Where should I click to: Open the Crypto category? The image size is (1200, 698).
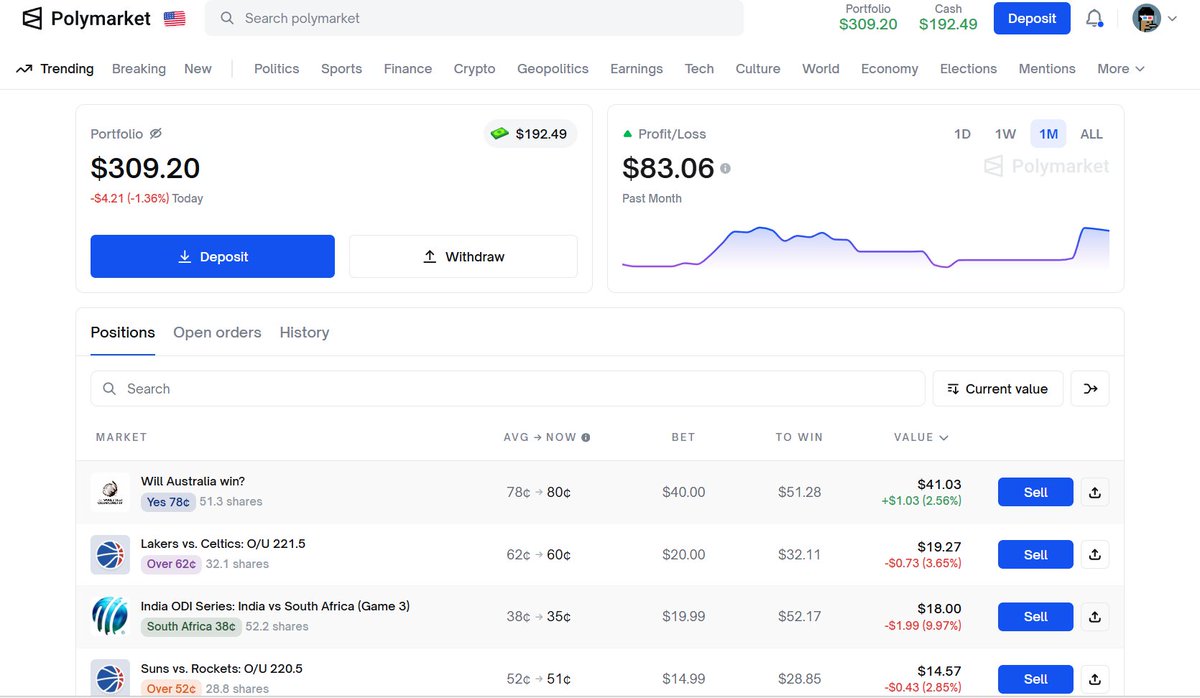tap(475, 69)
